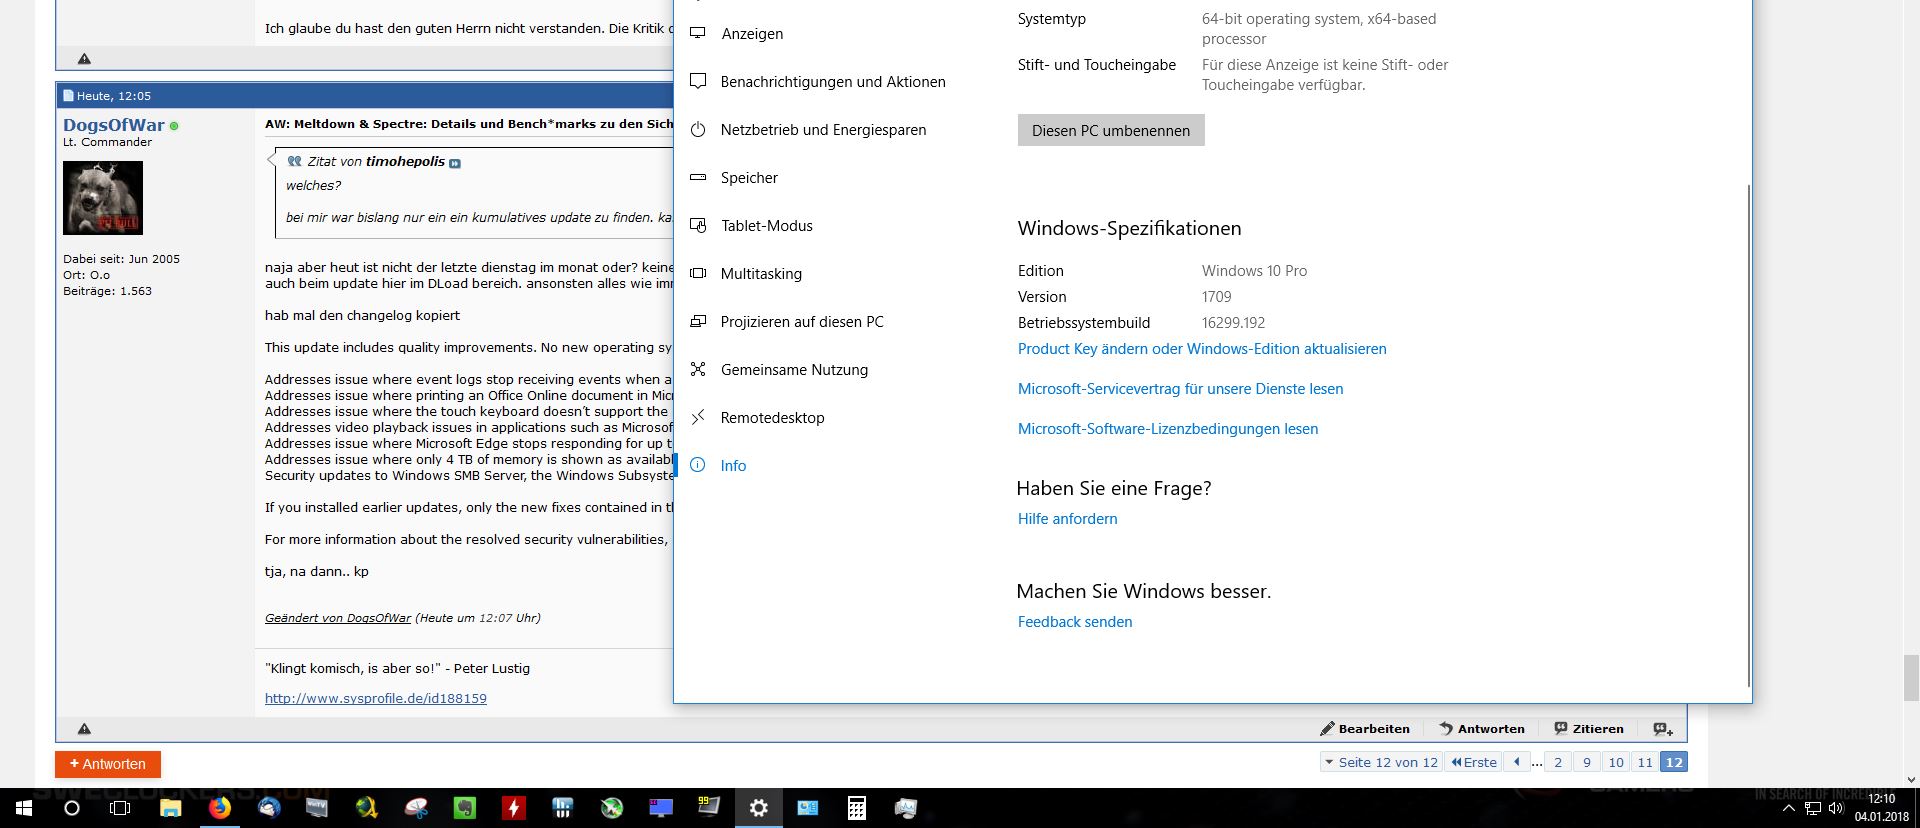
Task: Click the Tablet-Modus sidebar icon
Action: [x=698, y=226]
